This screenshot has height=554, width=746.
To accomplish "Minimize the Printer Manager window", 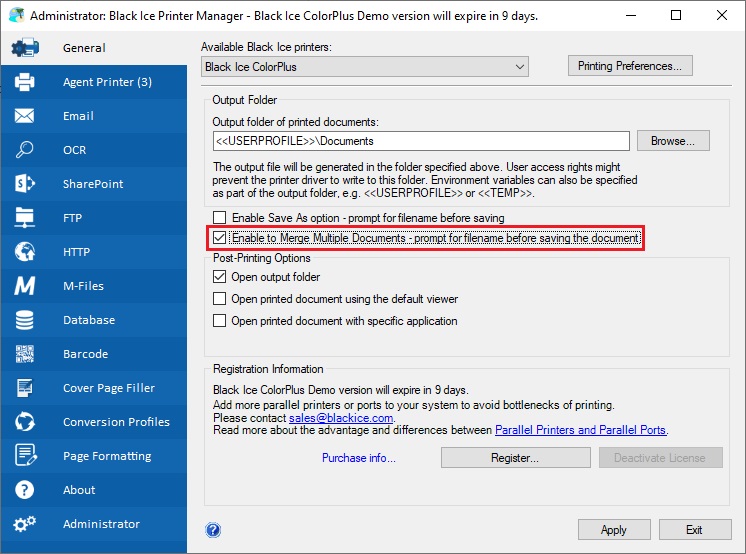I will [631, 15].
